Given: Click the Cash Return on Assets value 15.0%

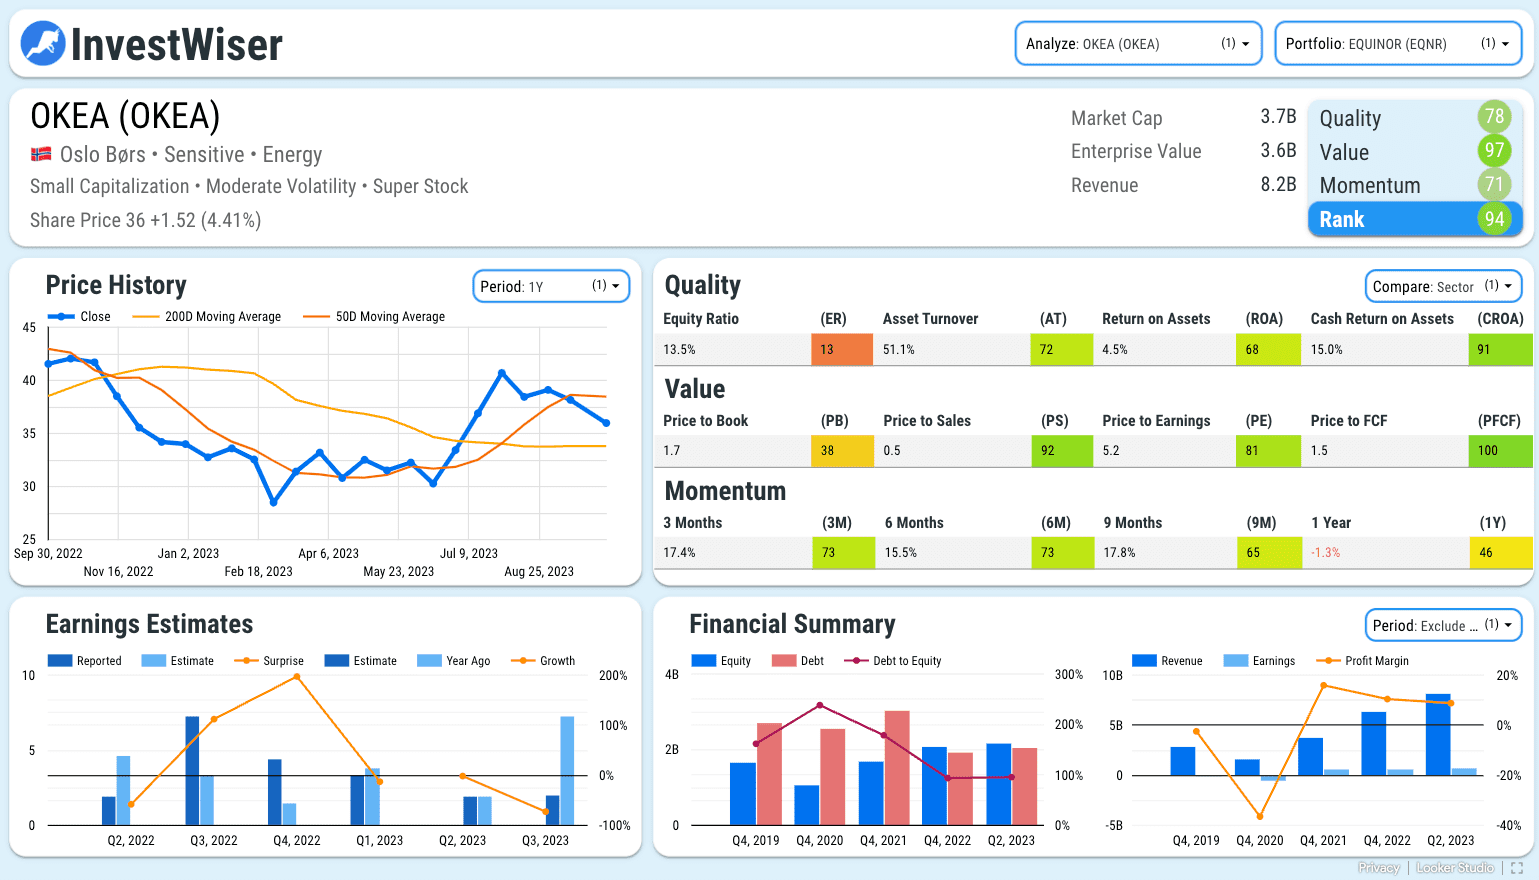Looking at the screenshot, I should pos(1327,350).
